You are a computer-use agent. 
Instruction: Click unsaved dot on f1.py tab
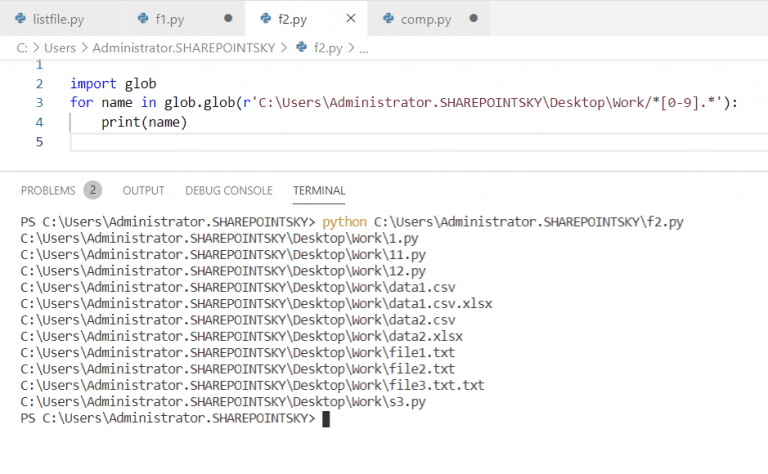click(x=228, y=18)
